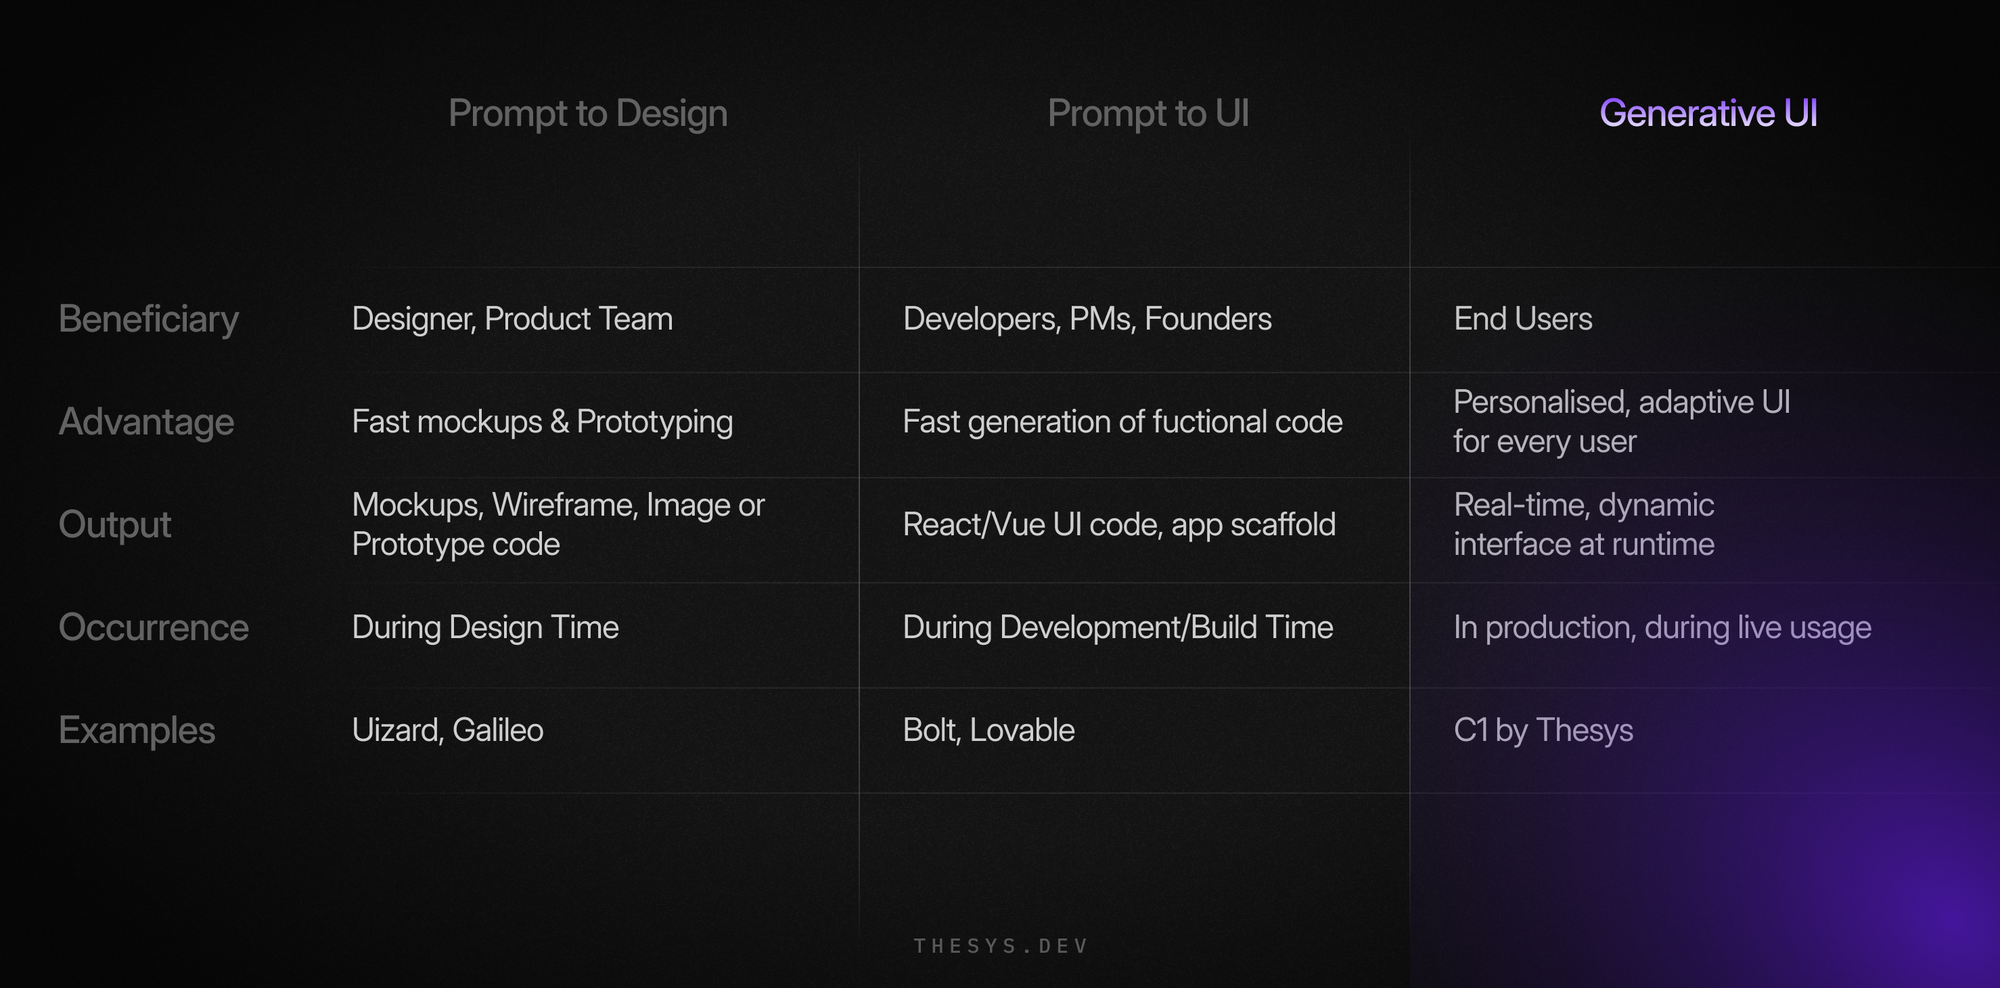2000x988 pixels.
Task: Click 'React/Vue UI code, app scaffold' cell
Action: tap(1119, 525)
